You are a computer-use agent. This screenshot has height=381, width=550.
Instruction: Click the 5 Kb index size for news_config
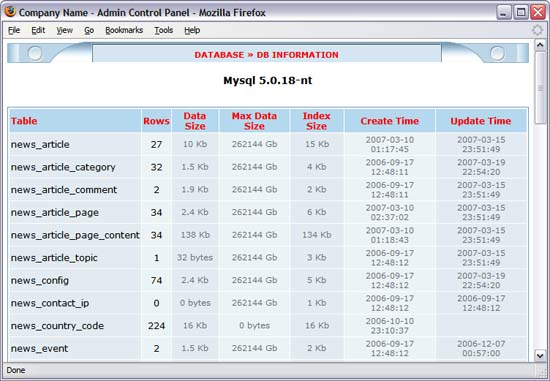coord(317,280)
